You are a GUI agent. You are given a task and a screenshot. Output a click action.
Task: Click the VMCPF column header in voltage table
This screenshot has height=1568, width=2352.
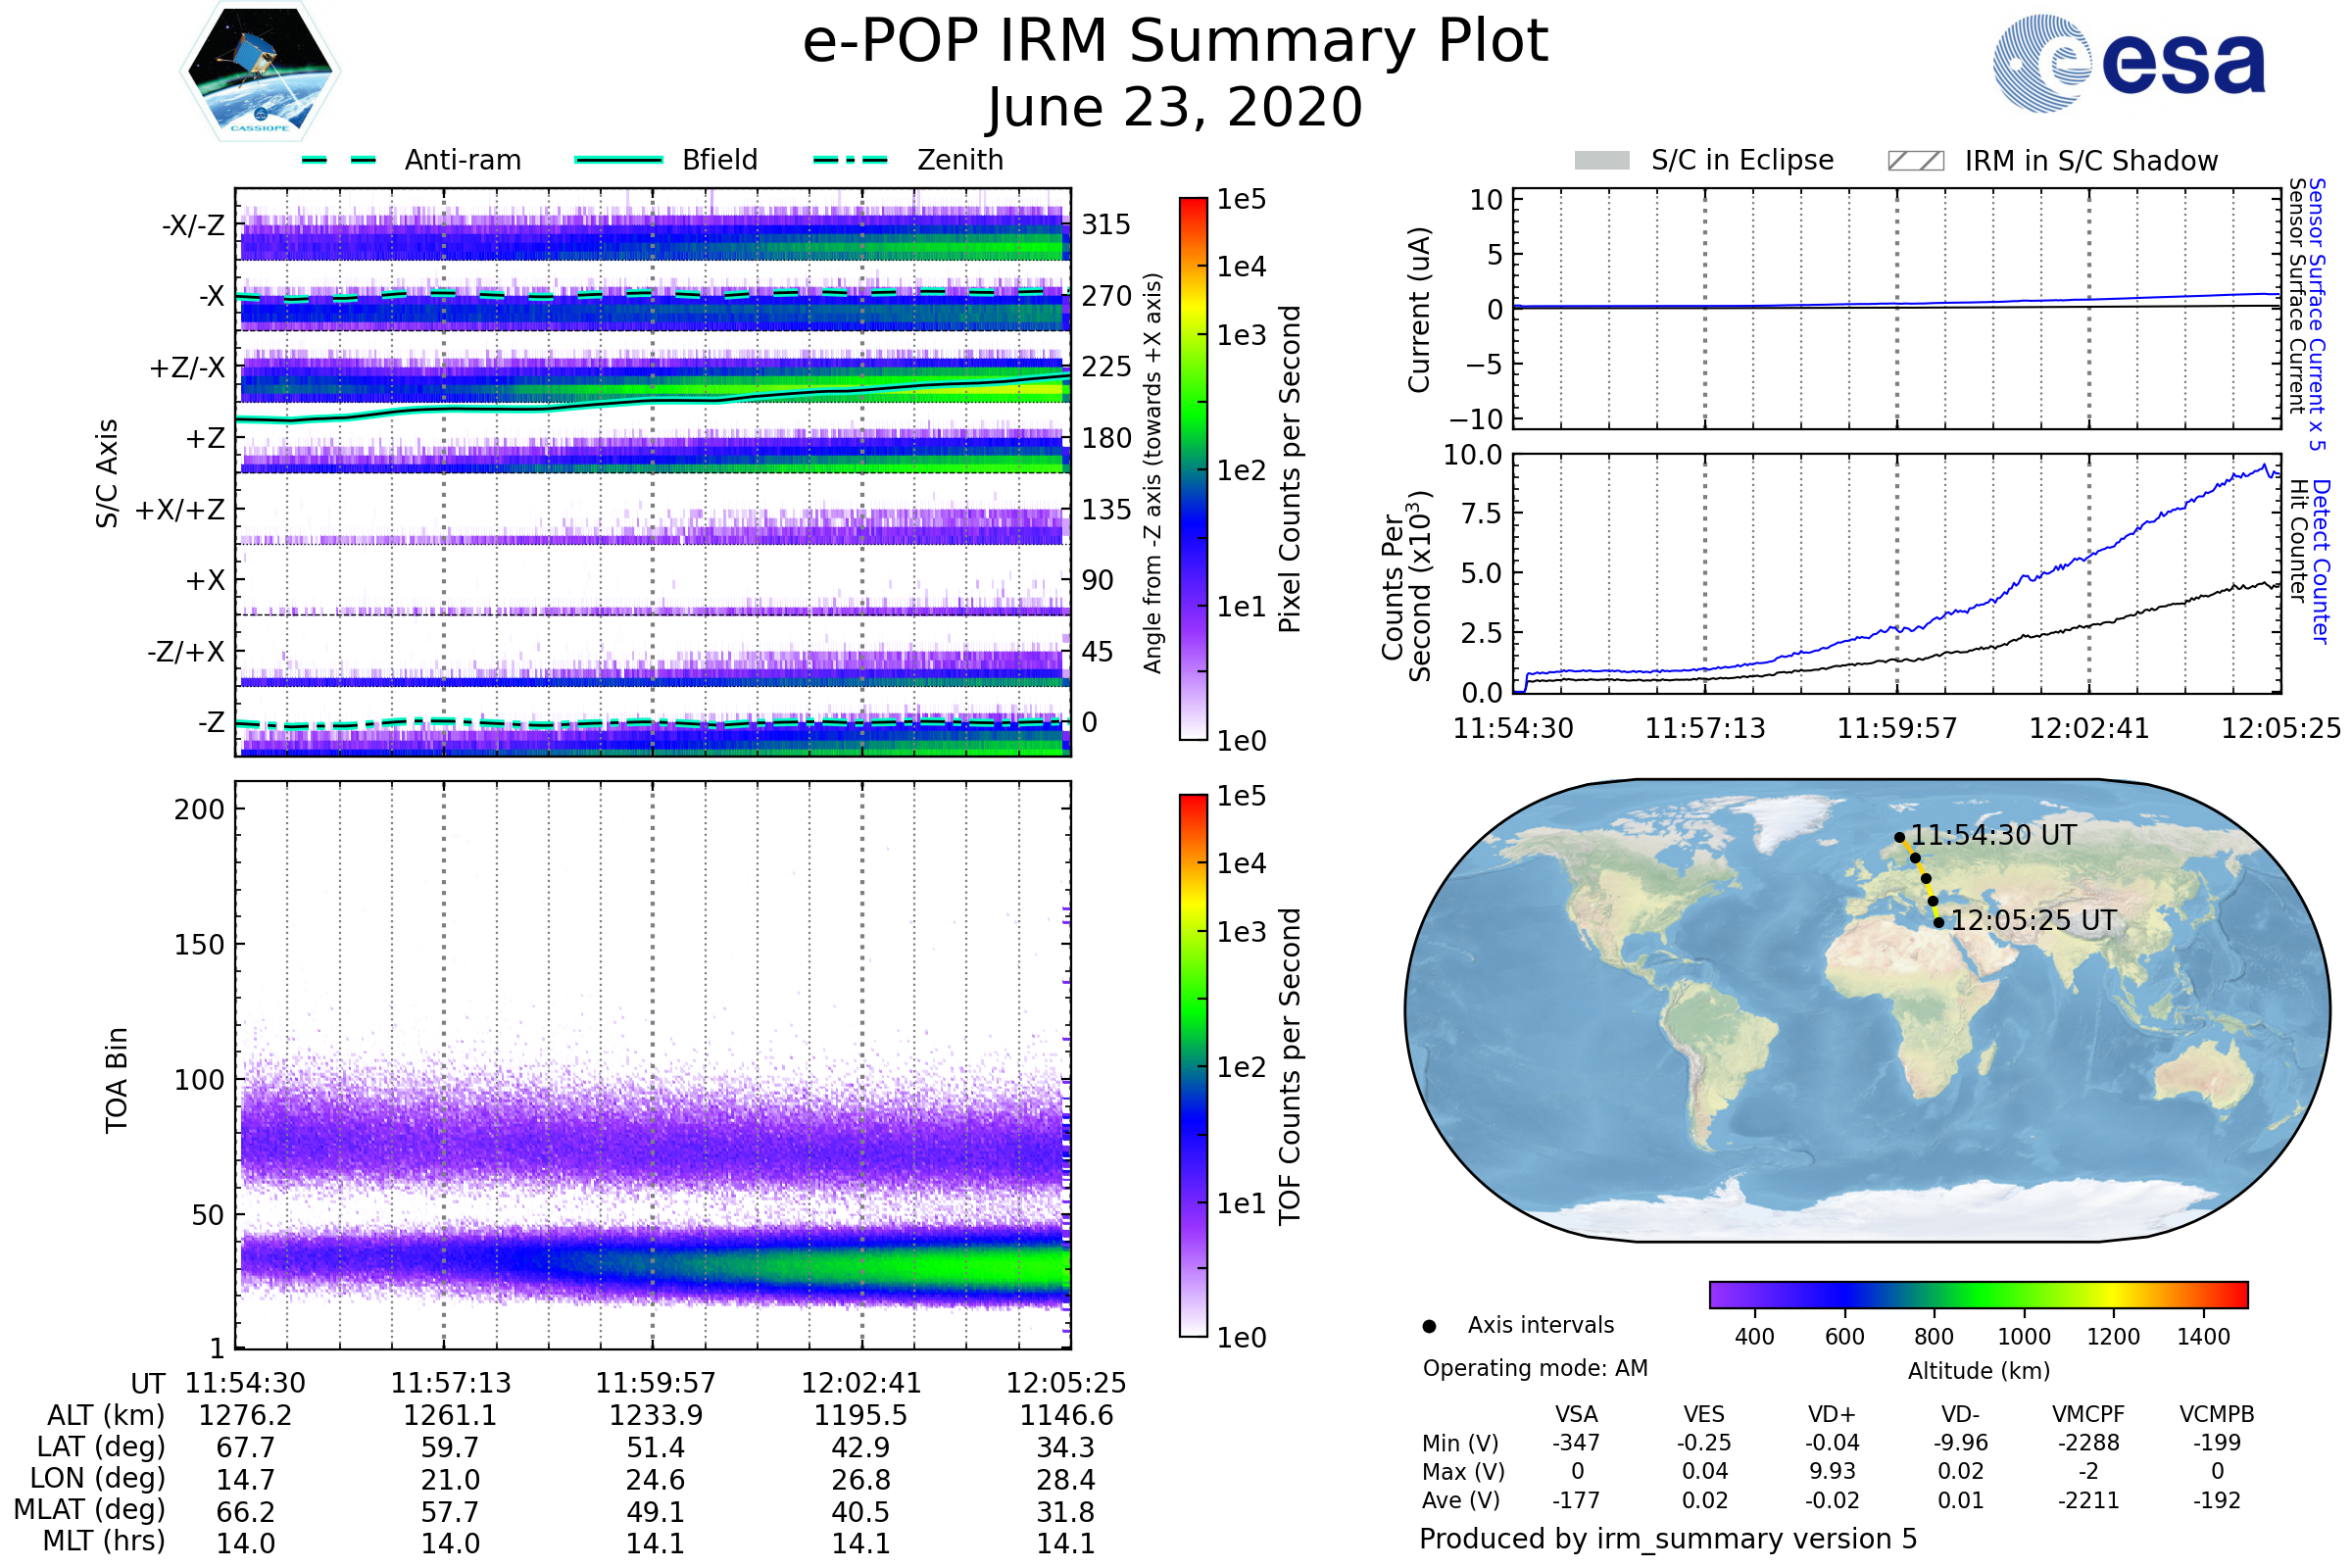(x=2088, y=1415)
